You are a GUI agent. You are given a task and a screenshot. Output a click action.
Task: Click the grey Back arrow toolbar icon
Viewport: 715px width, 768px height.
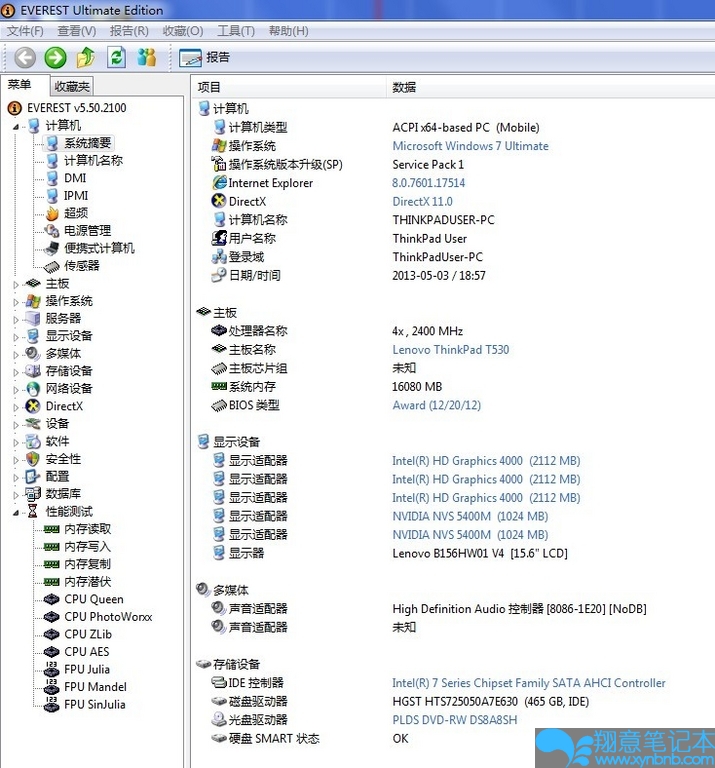(x=24, y=57)
